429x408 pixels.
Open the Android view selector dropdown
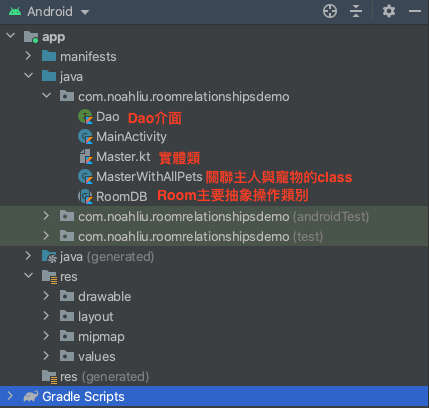click(x=49, y=12)
